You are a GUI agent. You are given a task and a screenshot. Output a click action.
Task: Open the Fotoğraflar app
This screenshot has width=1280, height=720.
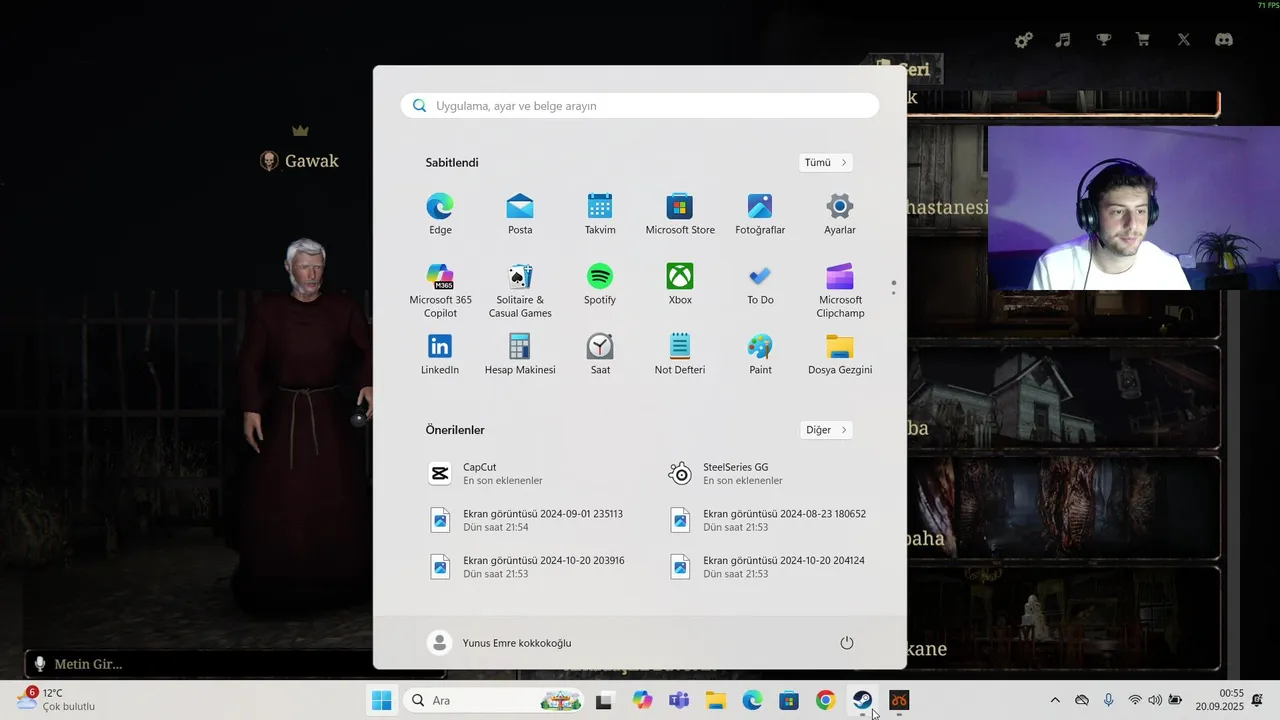[760, 214]
